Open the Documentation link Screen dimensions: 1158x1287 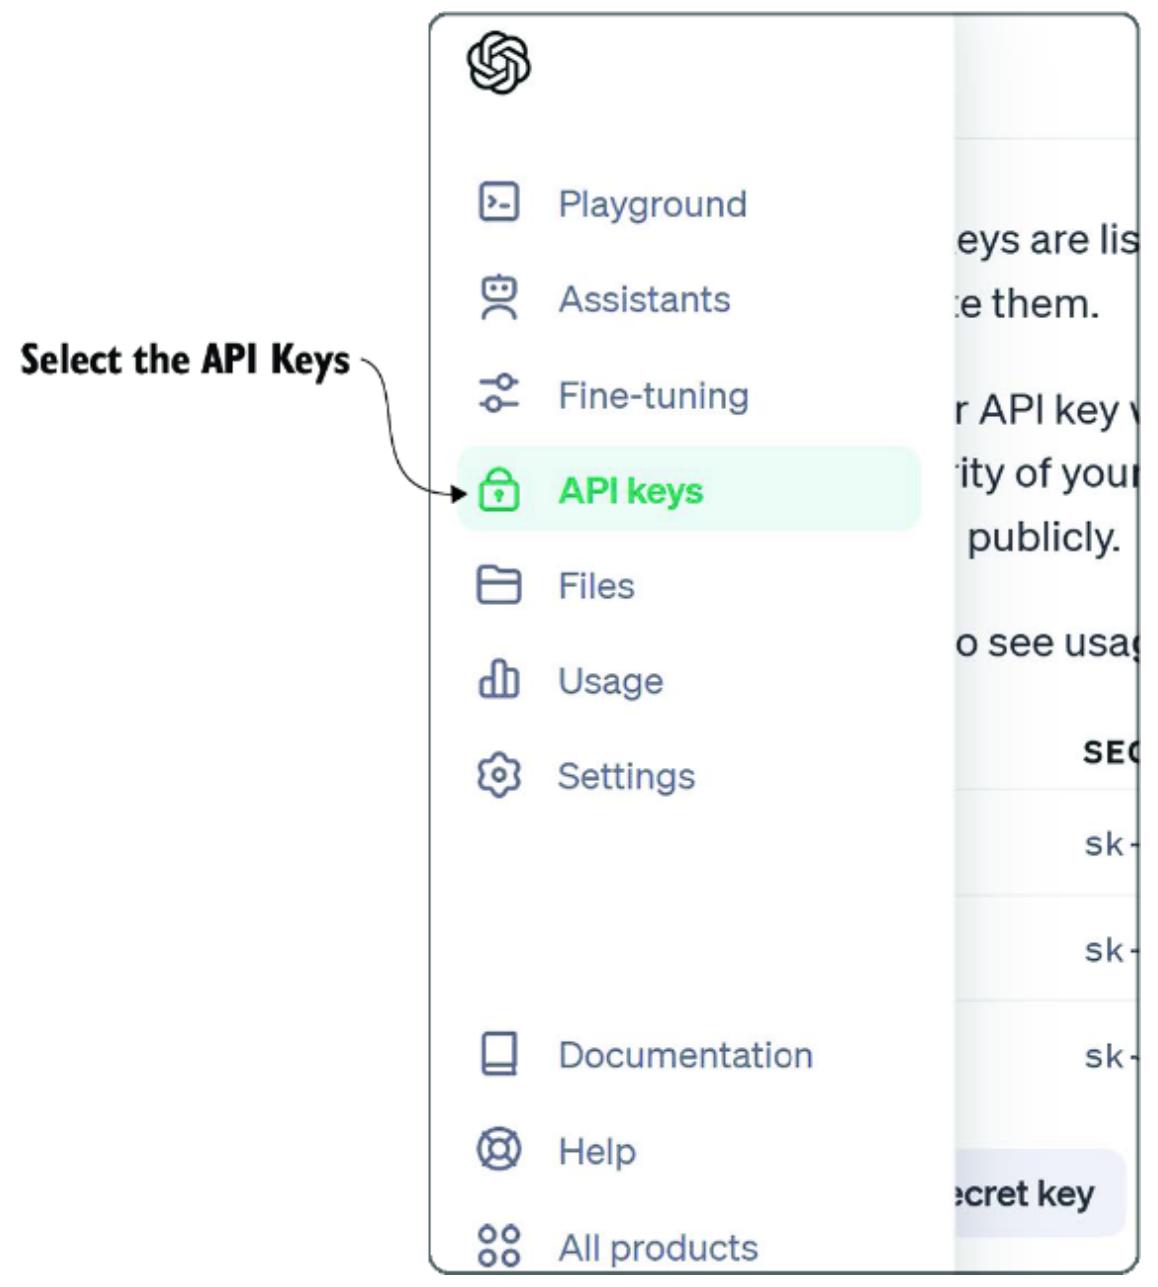(685, 1055)
